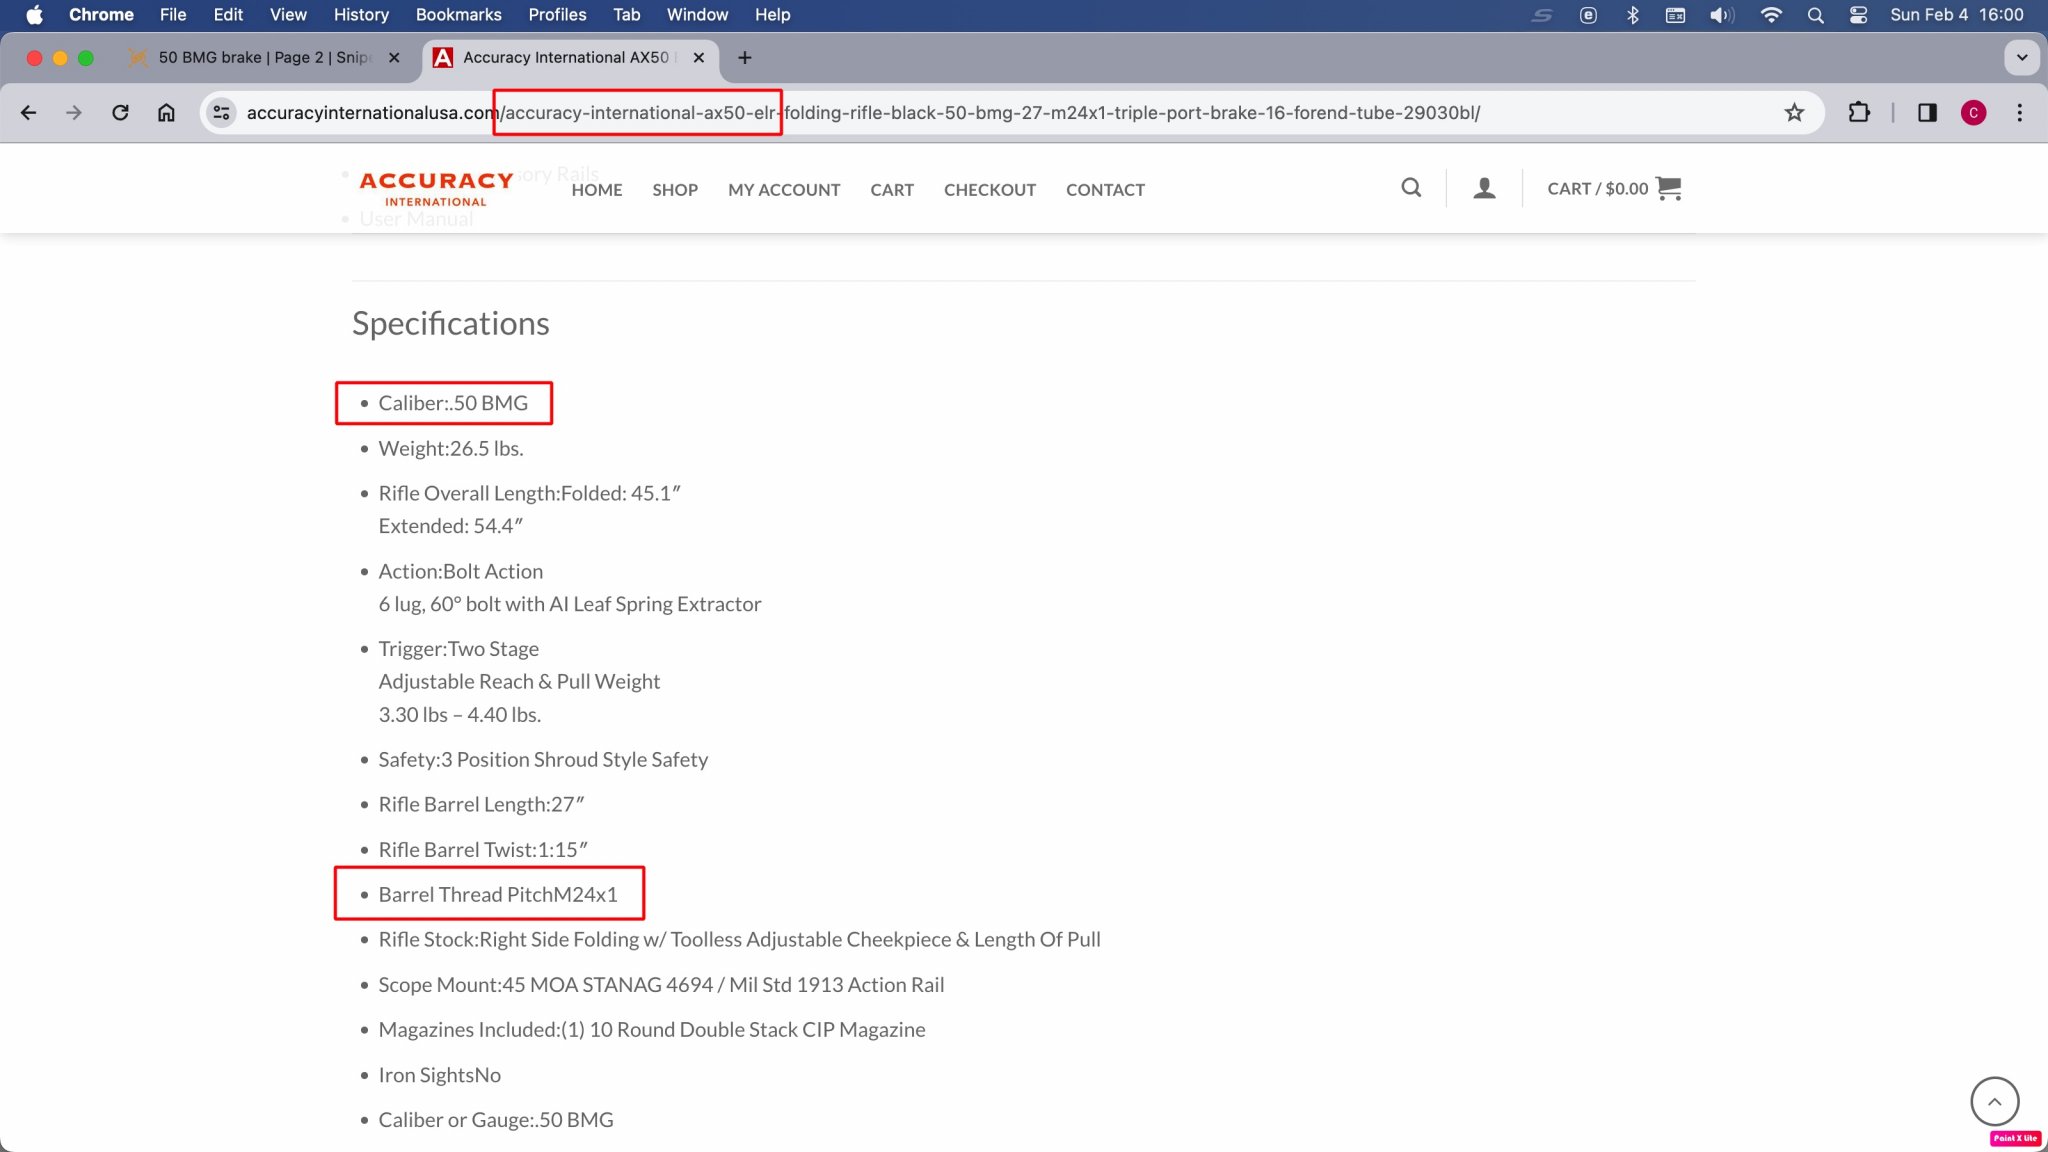Open the Tab menu in menu bar
The image size is (2048, 1152).
(626, 15)
